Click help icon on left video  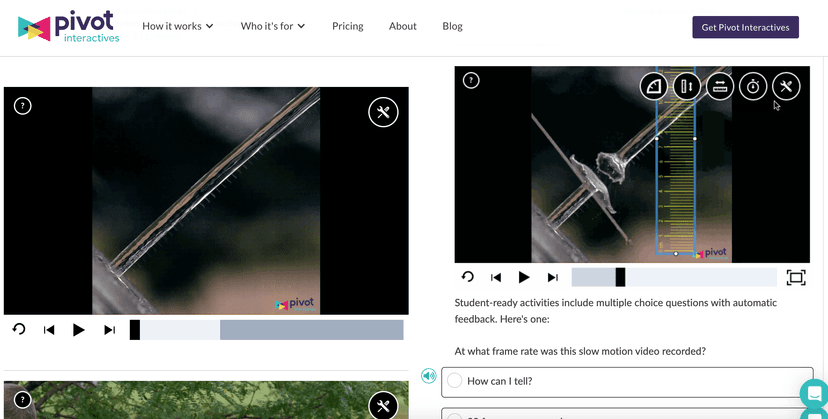(x=23, y=106)
